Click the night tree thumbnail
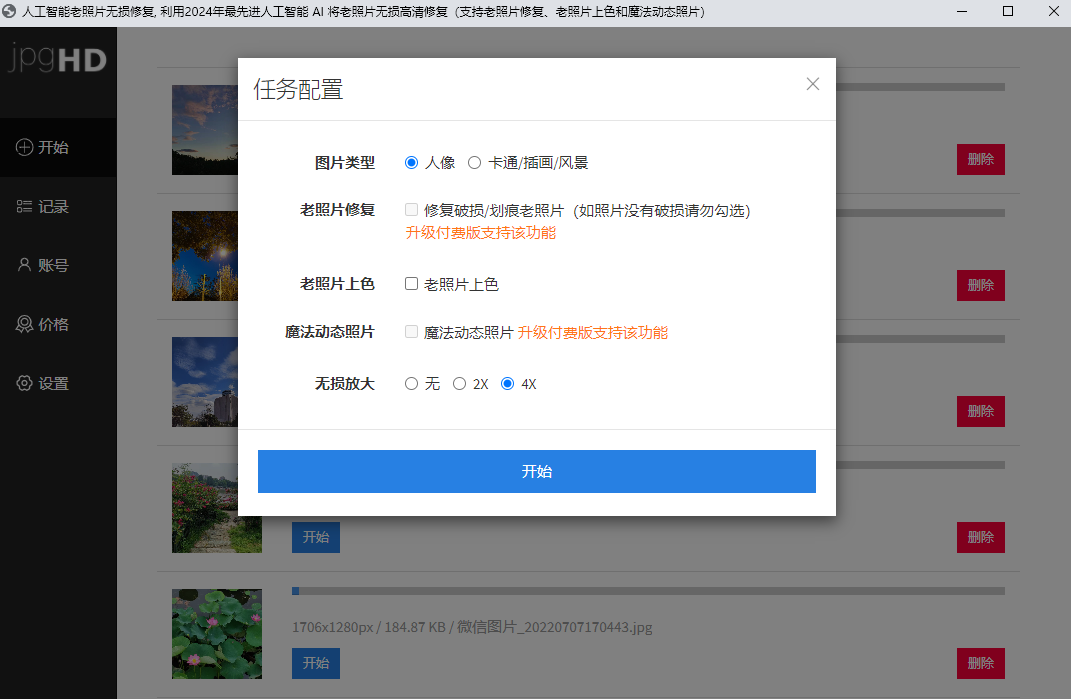This screenshot has height=699, width=1071. [x=205, y=256]
